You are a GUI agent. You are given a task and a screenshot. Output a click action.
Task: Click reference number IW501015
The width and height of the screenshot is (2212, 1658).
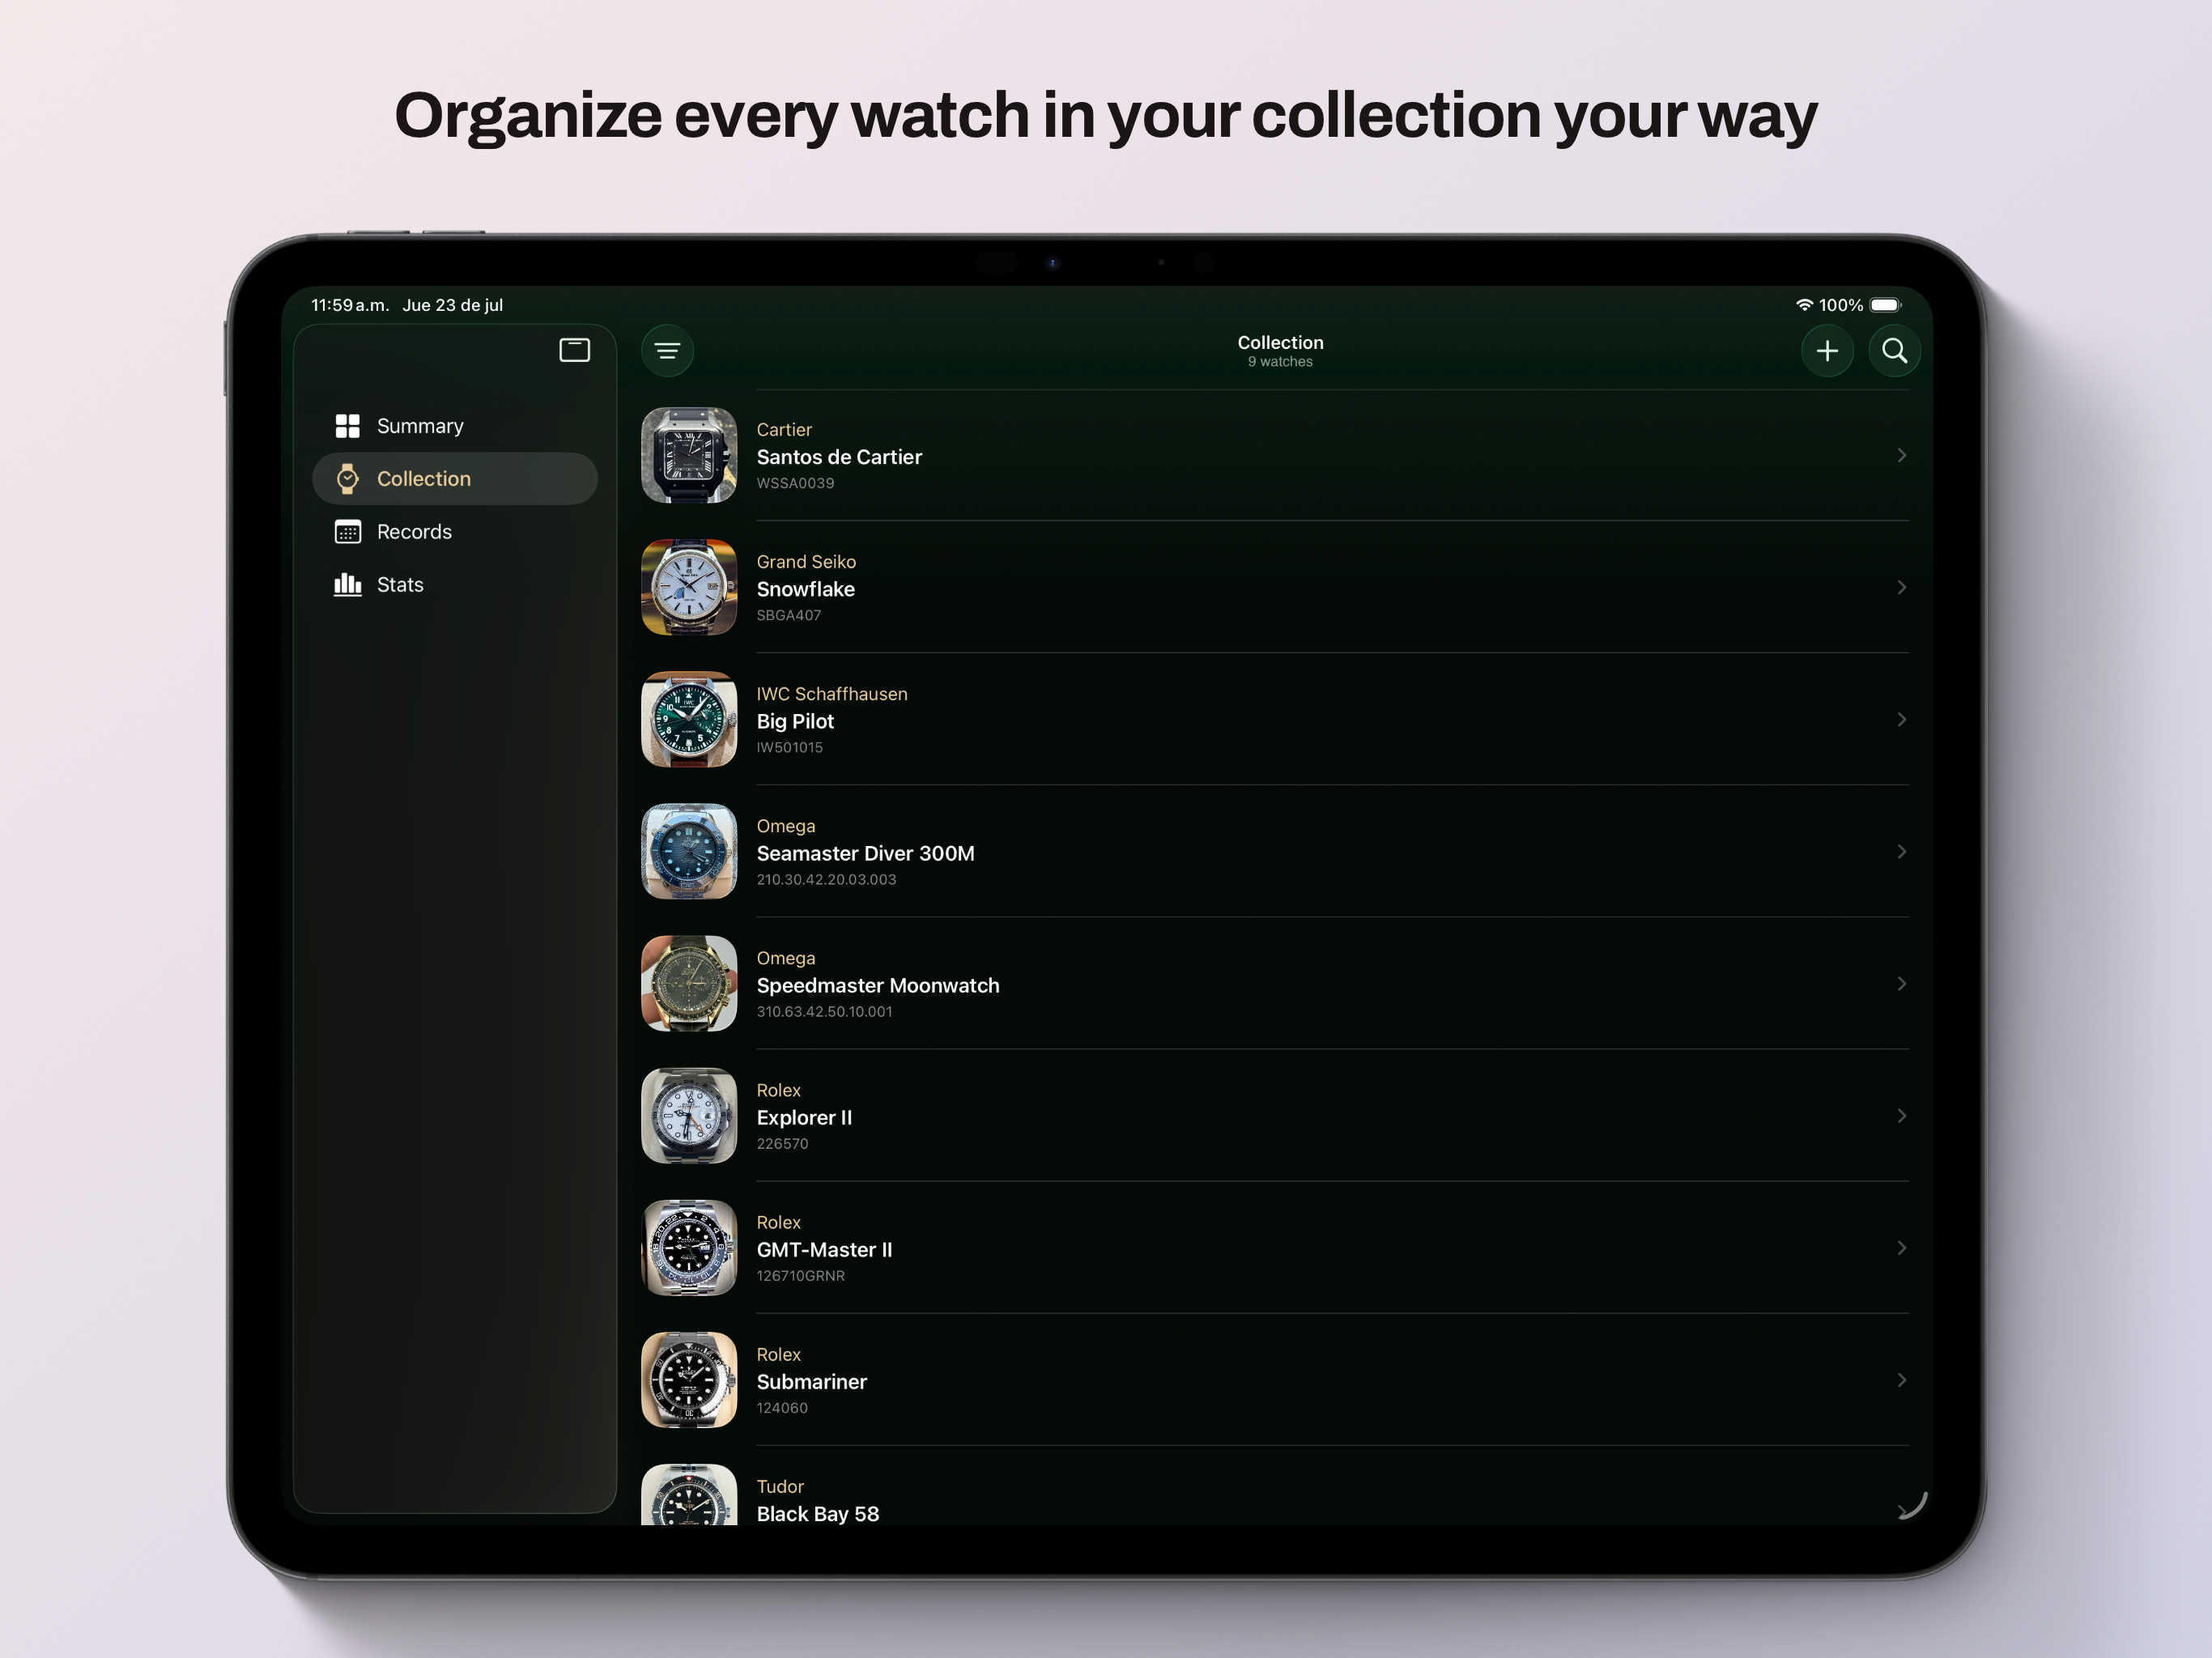coord(790,747)
